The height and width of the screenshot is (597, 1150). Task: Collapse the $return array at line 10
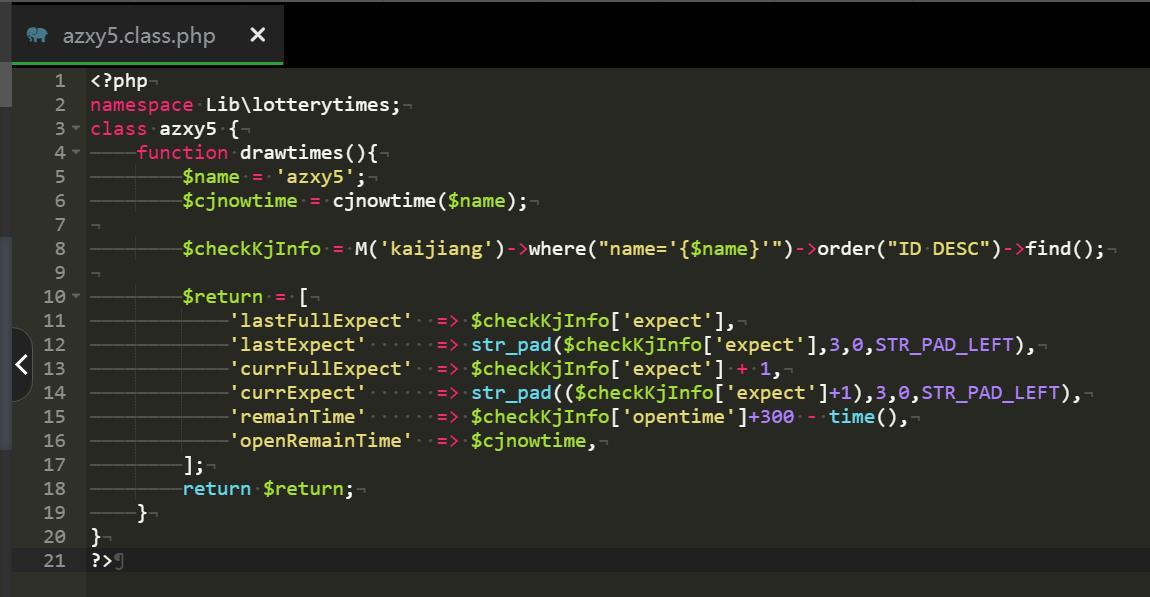(75, 297)
